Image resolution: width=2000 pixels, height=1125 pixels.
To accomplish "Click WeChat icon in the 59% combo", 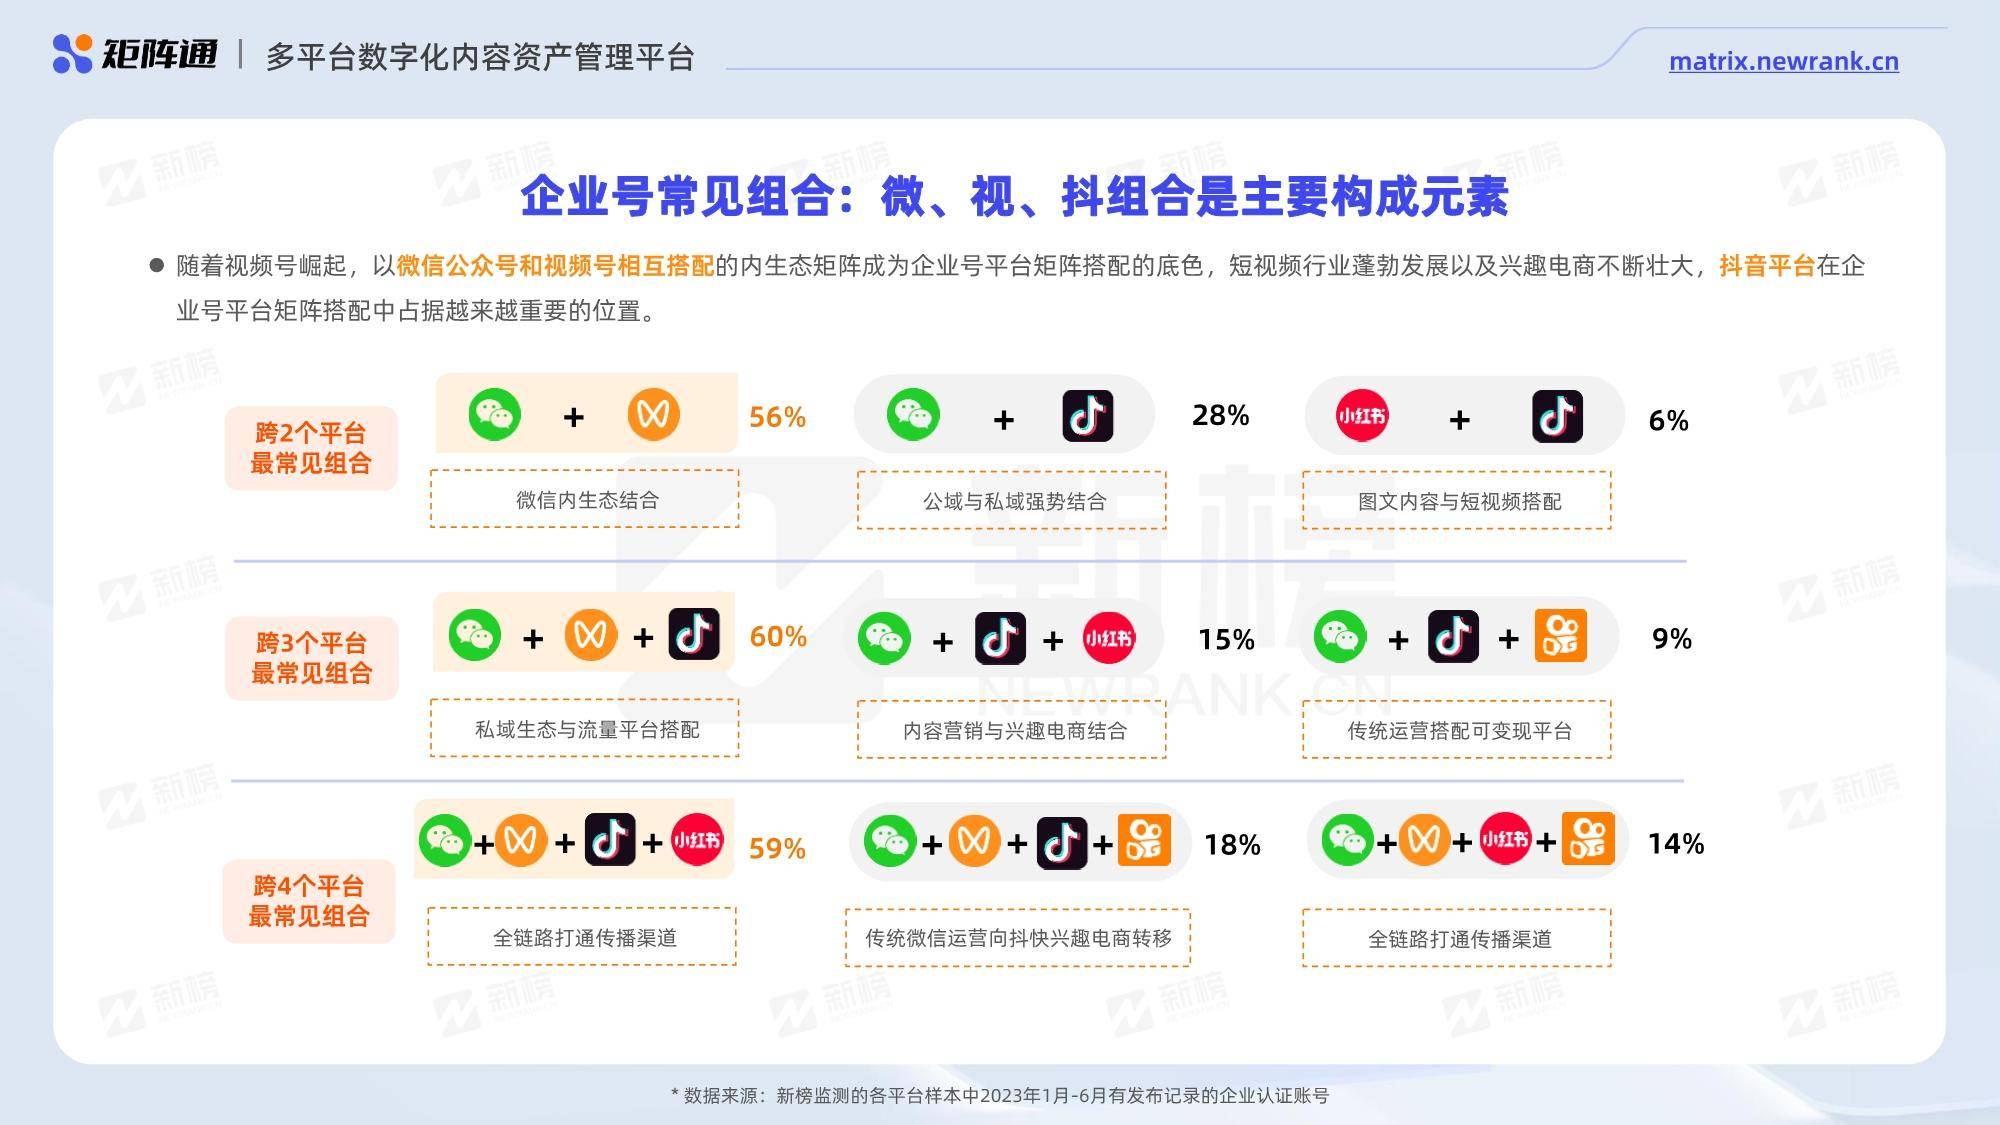I will coord(445,840).
